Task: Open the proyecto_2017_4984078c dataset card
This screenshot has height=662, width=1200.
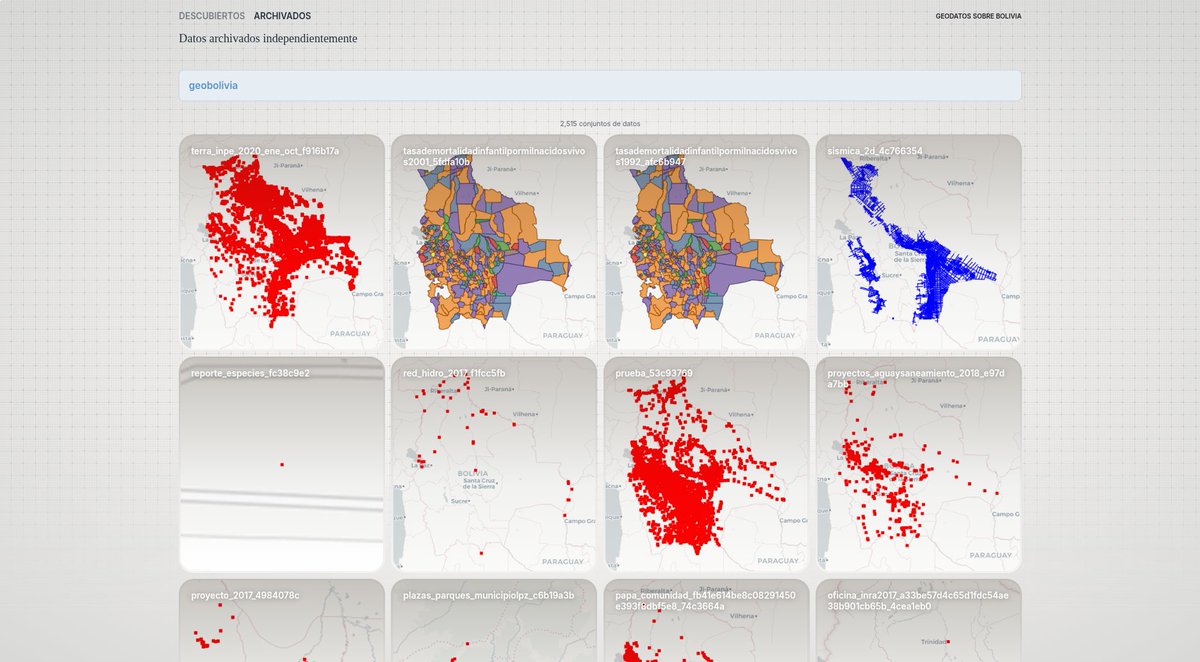Action: tap(281, 620)
